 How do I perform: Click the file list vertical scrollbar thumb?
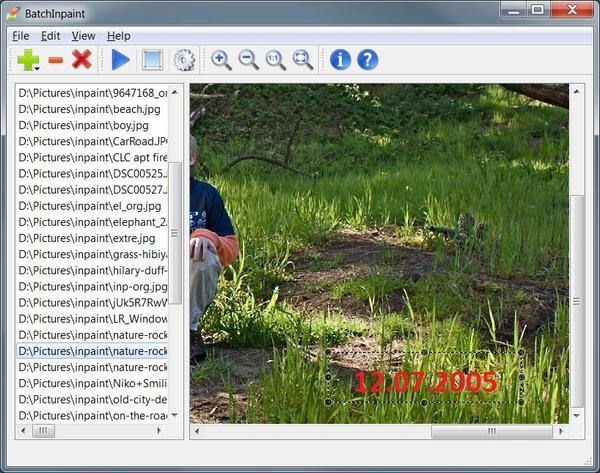pos(175,233)
